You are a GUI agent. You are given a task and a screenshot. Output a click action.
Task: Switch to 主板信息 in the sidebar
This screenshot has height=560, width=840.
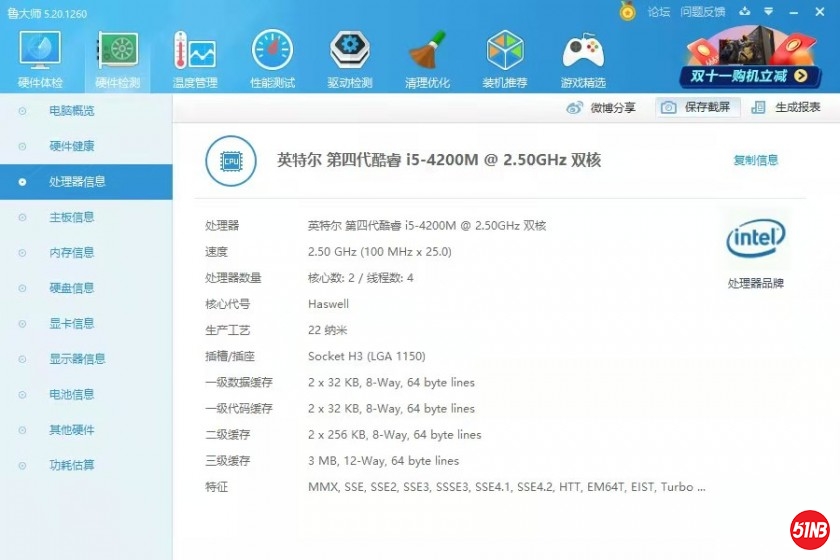point(72,217)
